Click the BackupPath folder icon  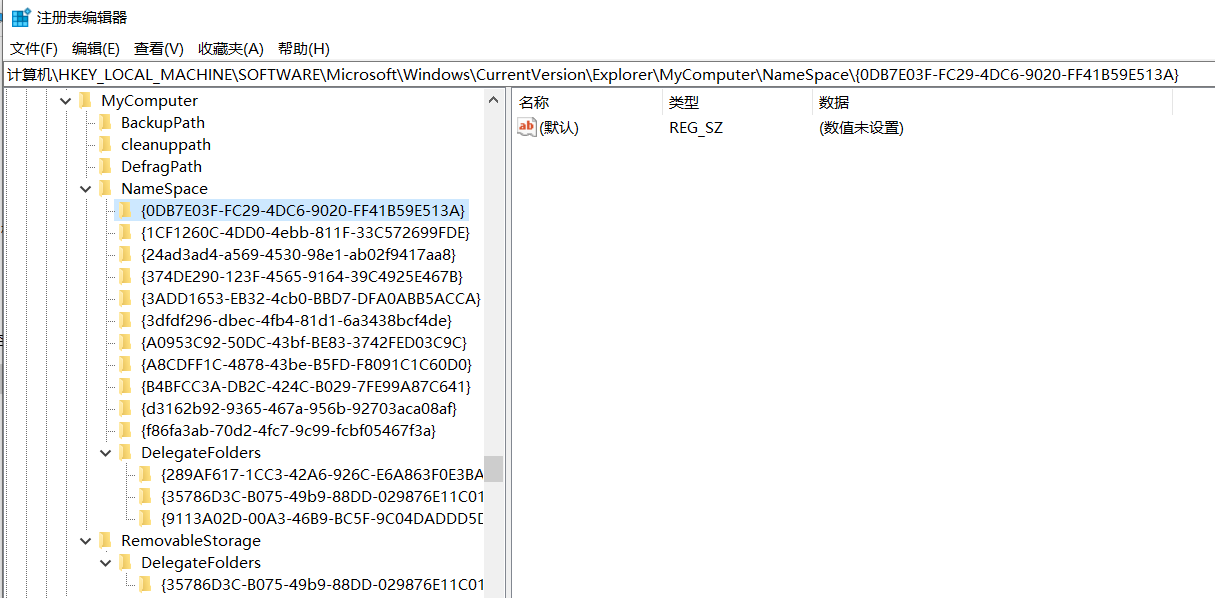[x=105, y=122]
